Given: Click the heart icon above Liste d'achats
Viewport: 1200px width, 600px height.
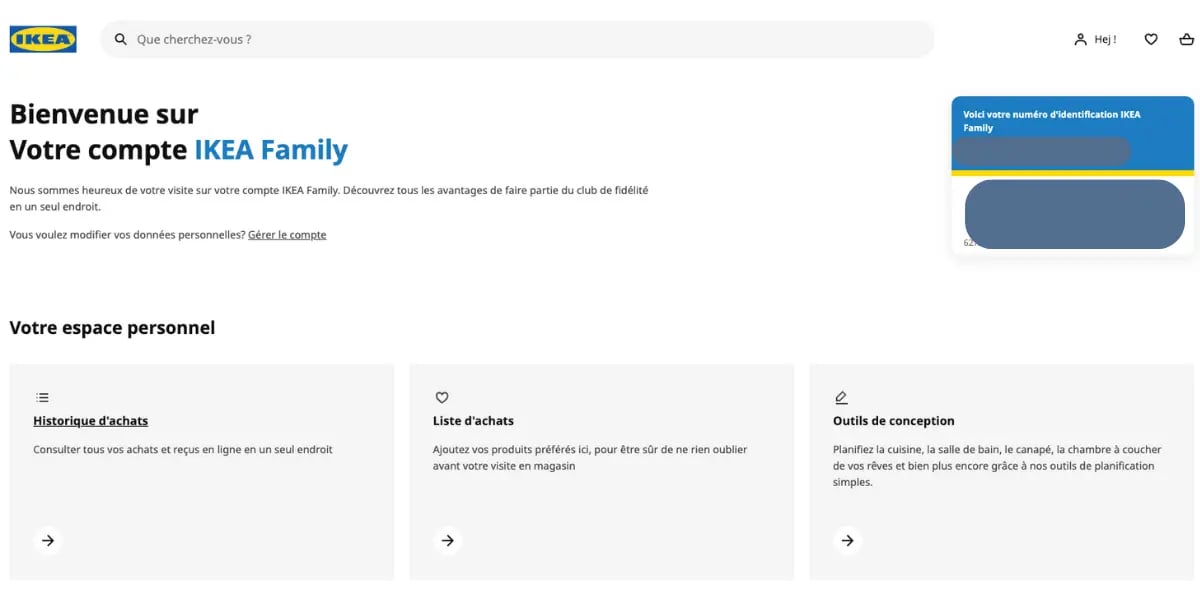Looking at the screenshot, I should 442,397.
